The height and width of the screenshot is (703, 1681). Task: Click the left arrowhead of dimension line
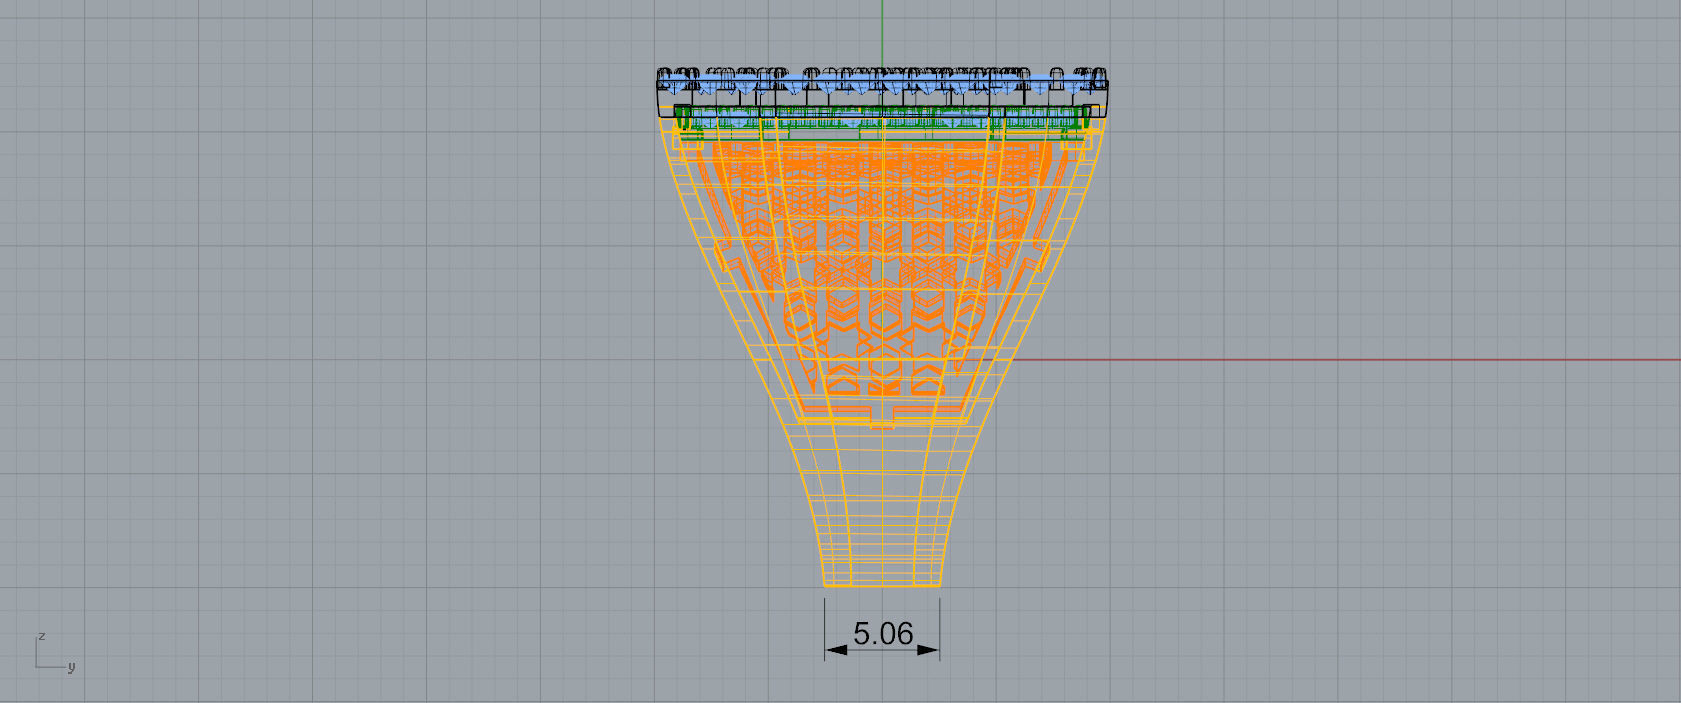[836, 650]
